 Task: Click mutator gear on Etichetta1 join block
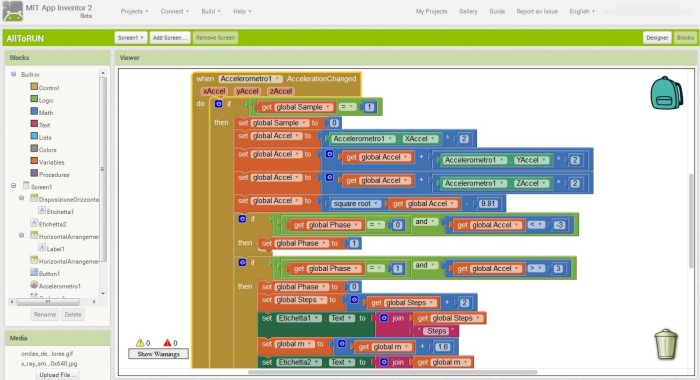click(x=384, y=318)
